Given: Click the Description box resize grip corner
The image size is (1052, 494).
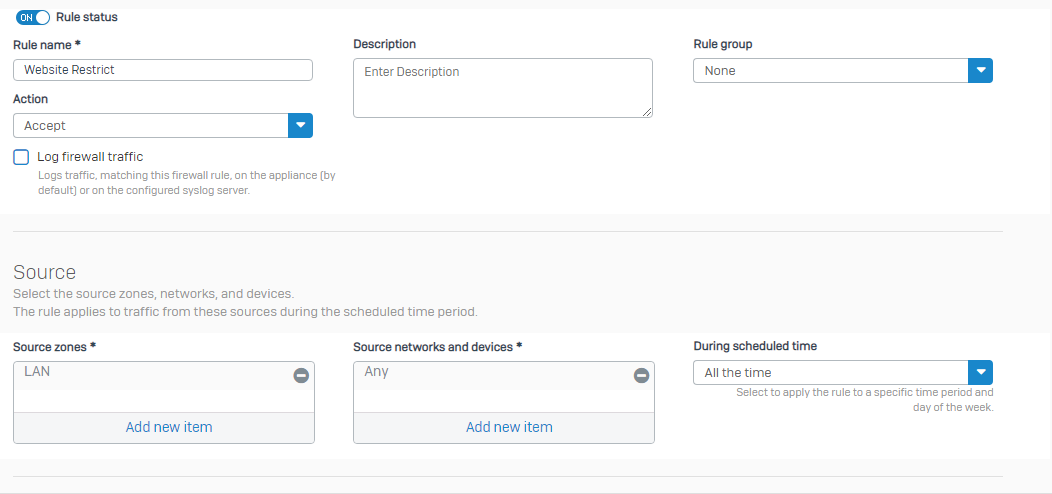Looking at the screenshot, I should [x=647, y=112].
